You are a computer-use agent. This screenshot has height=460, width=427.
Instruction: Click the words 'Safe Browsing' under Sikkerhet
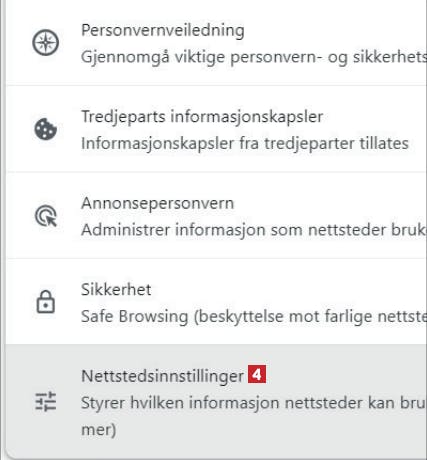pyautogui.click(x=135, y=316)
